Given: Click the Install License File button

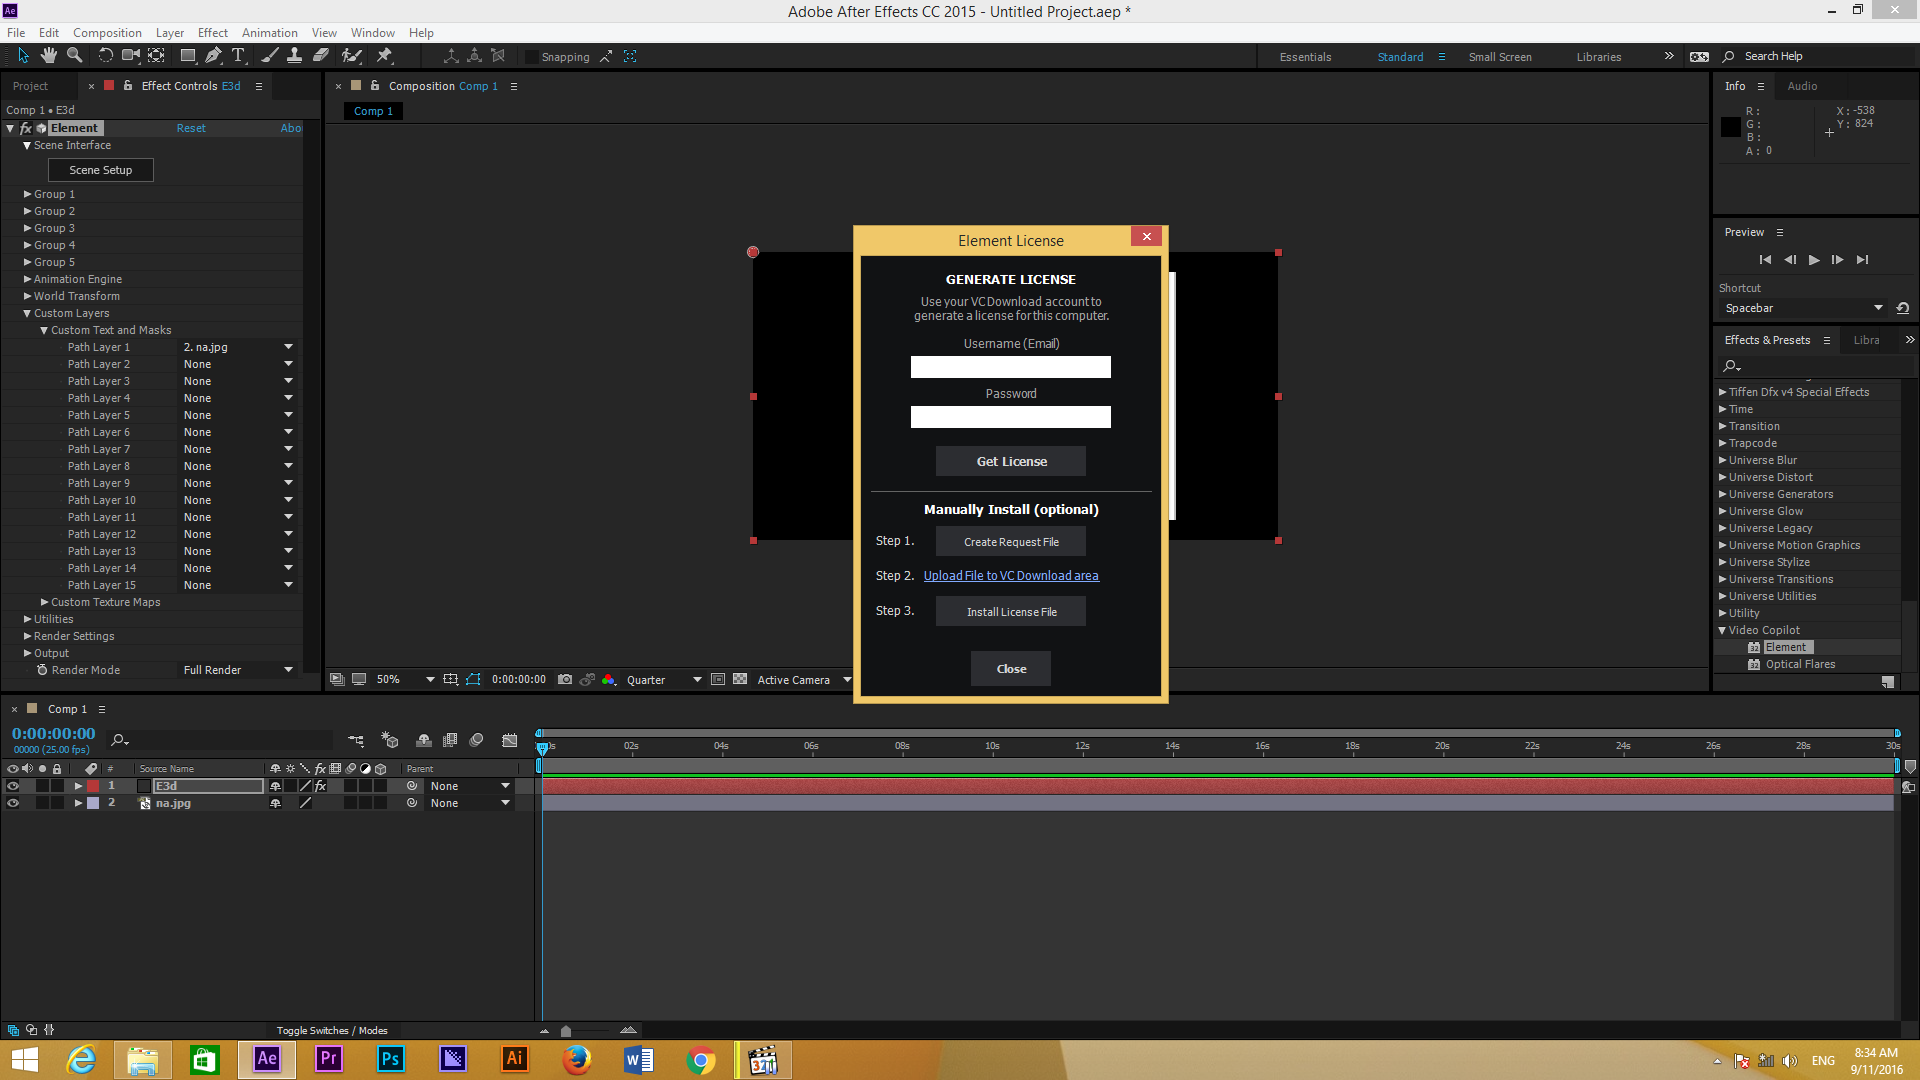Looking at the screenshot, I should click(1011, 612).
